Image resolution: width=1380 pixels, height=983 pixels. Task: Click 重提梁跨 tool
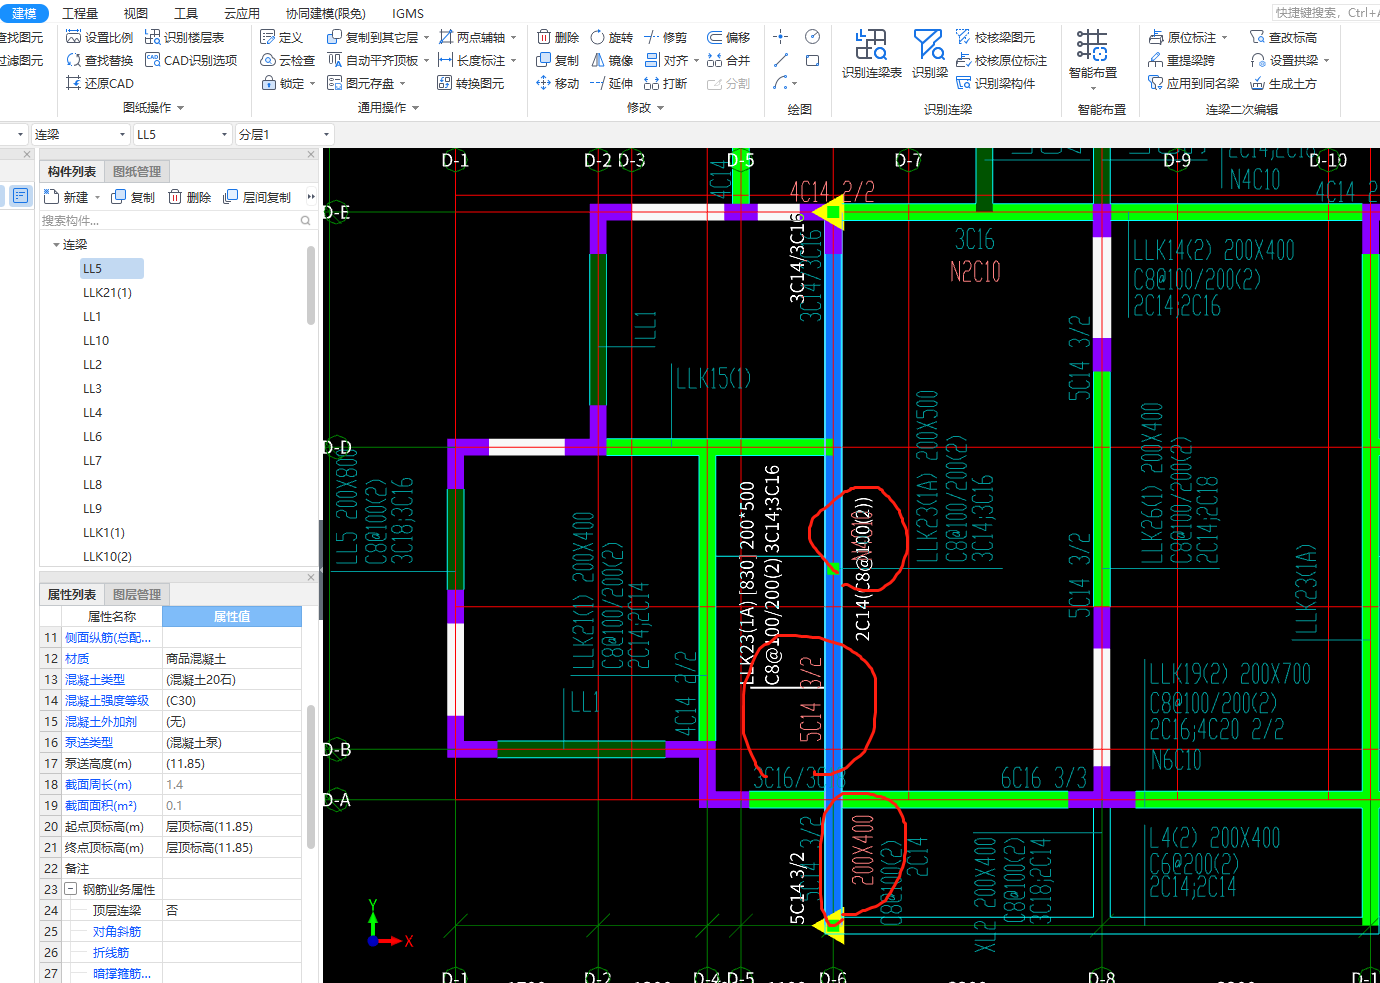click(x=1181, y=60)
